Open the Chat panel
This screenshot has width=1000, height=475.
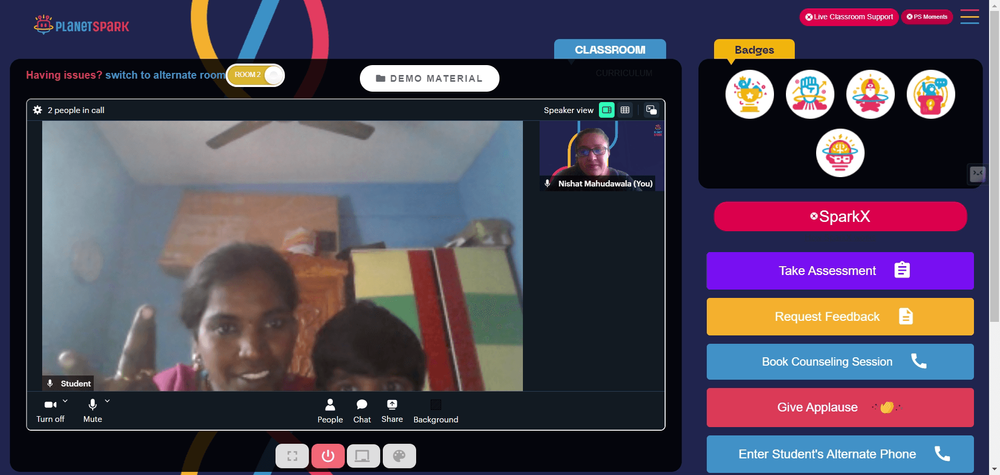(362, 411)
